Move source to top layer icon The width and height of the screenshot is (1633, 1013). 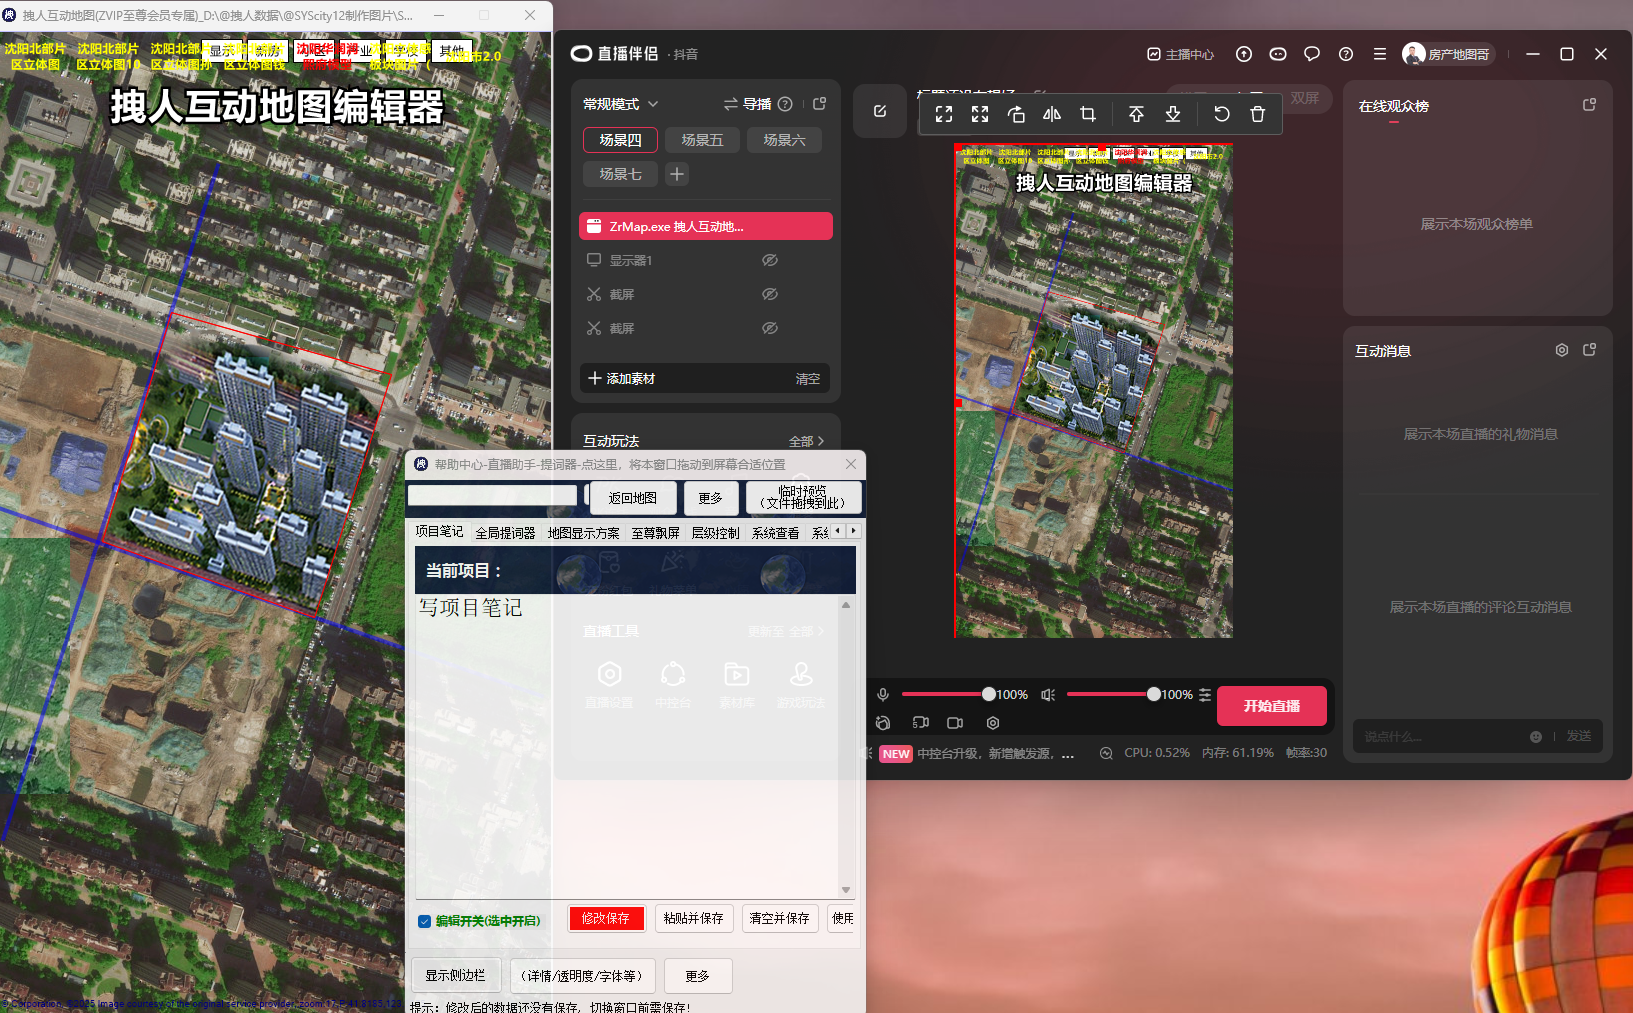1136,114
